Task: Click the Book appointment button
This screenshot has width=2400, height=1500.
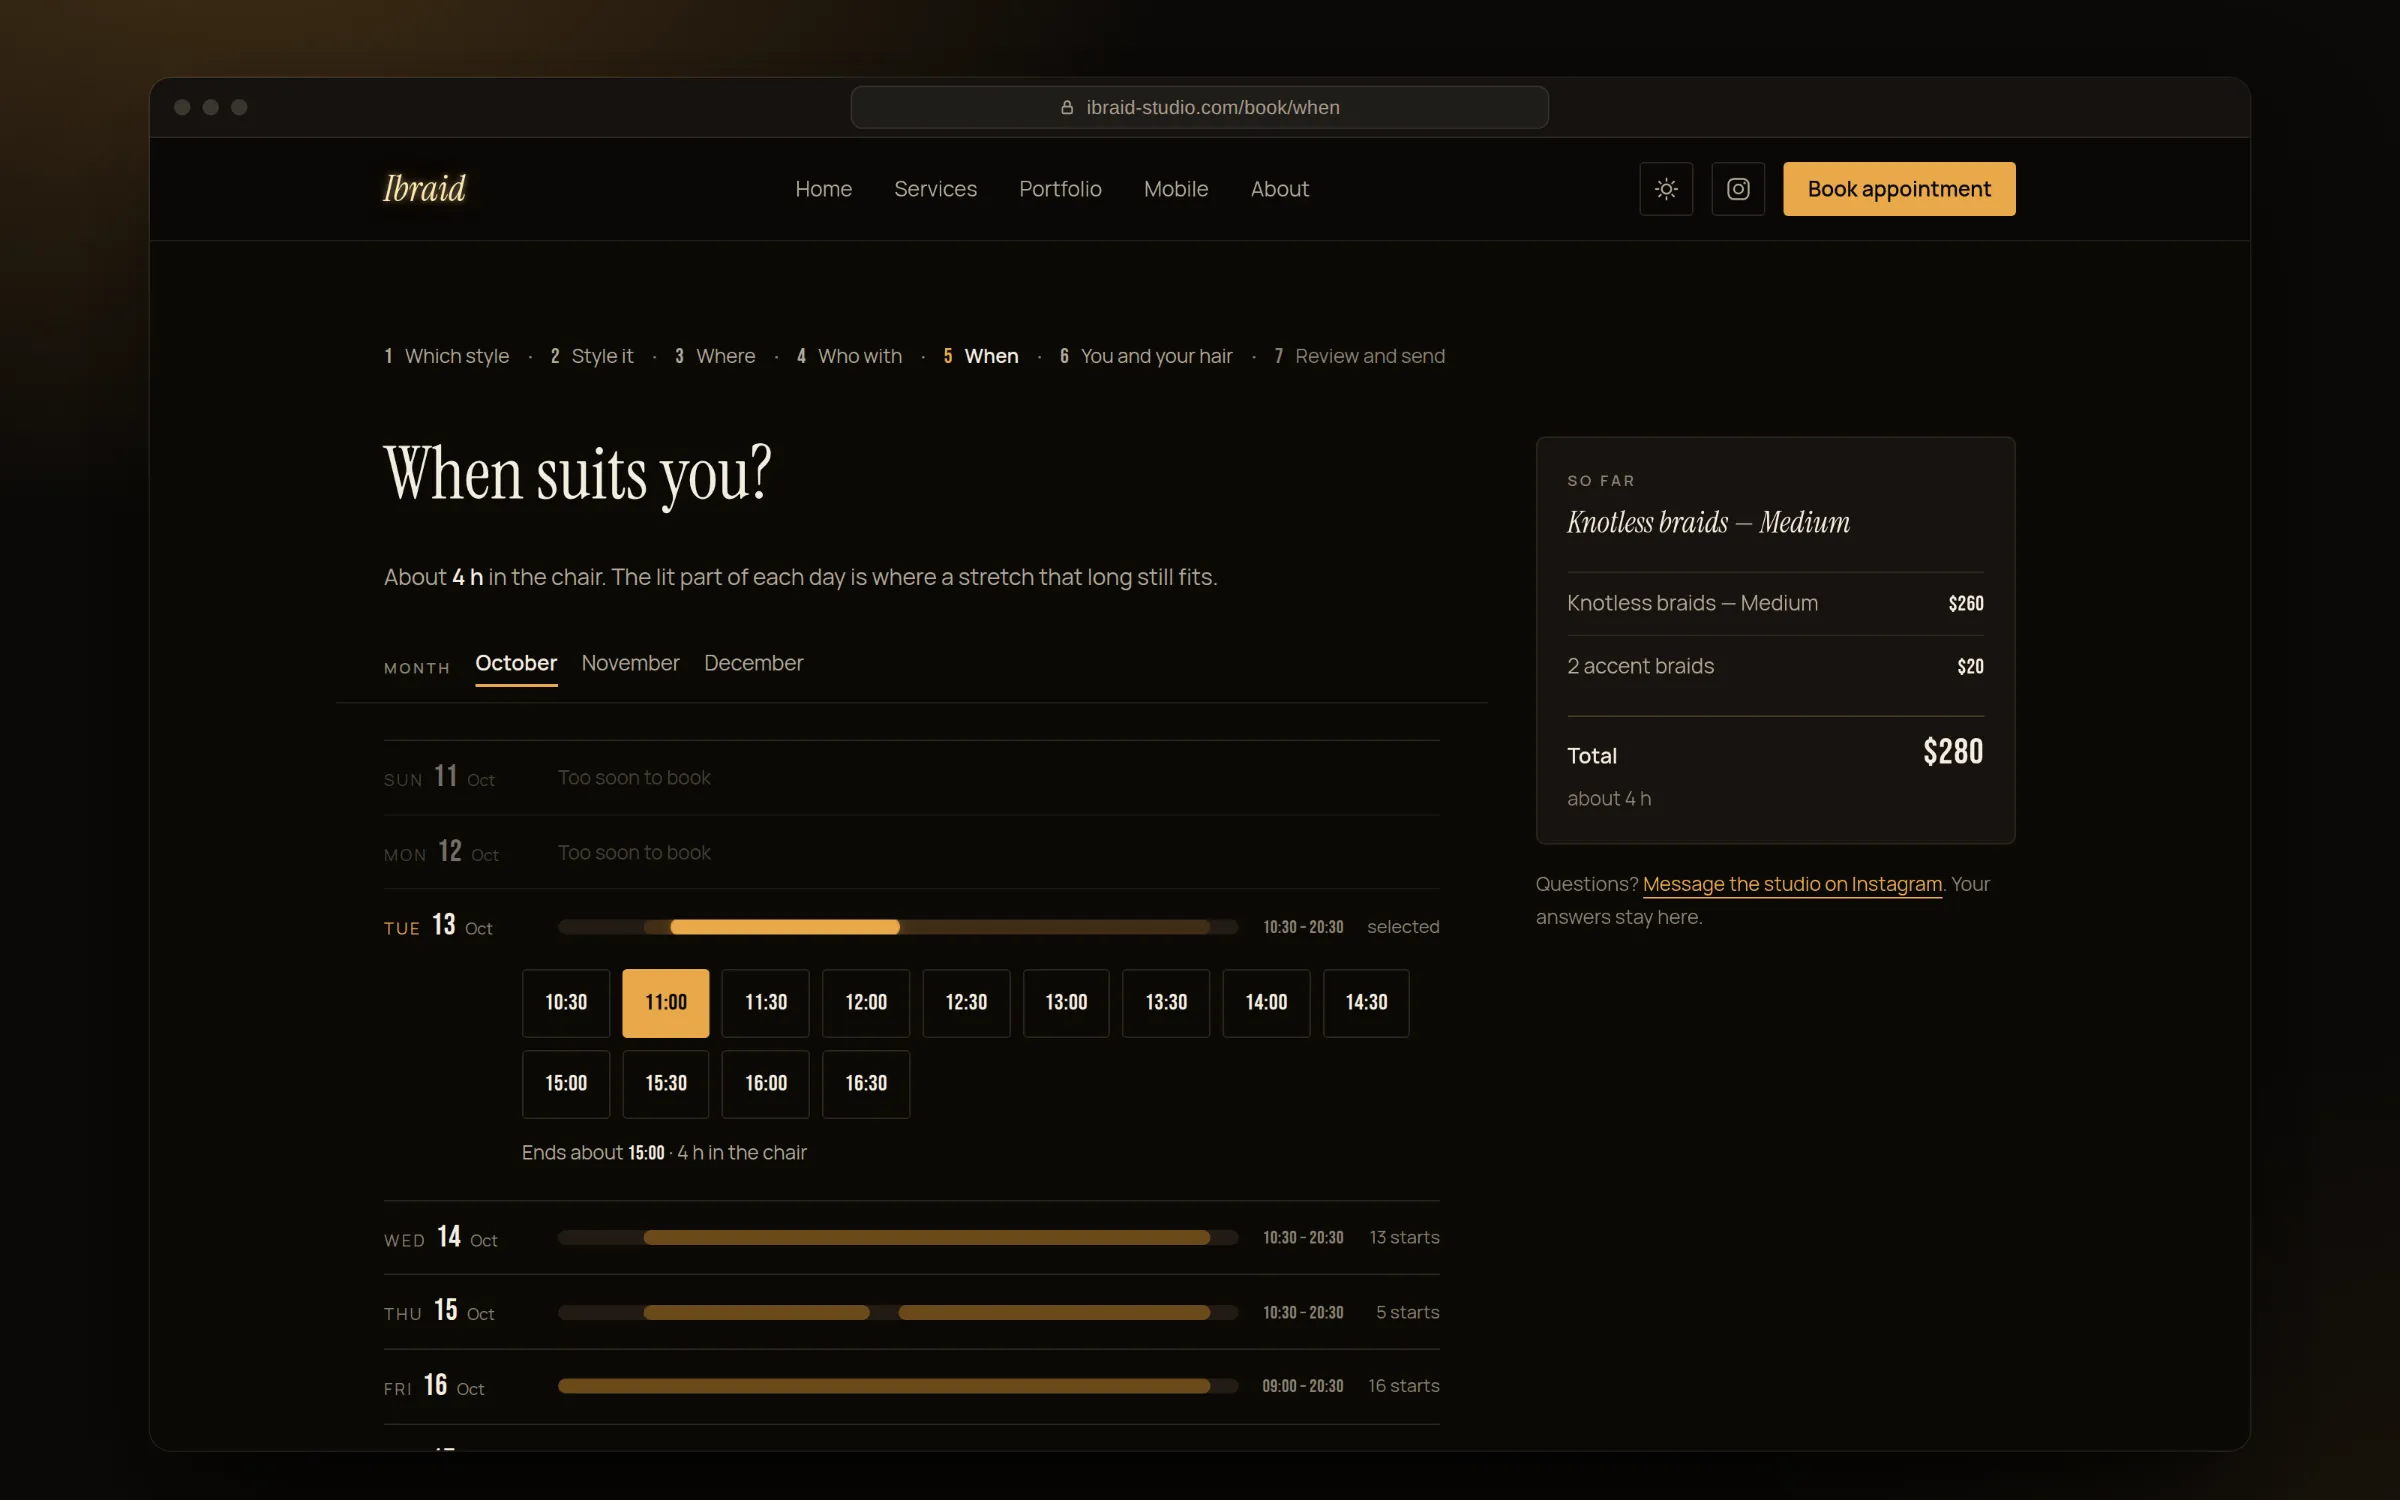Action: pos(1899,189)
